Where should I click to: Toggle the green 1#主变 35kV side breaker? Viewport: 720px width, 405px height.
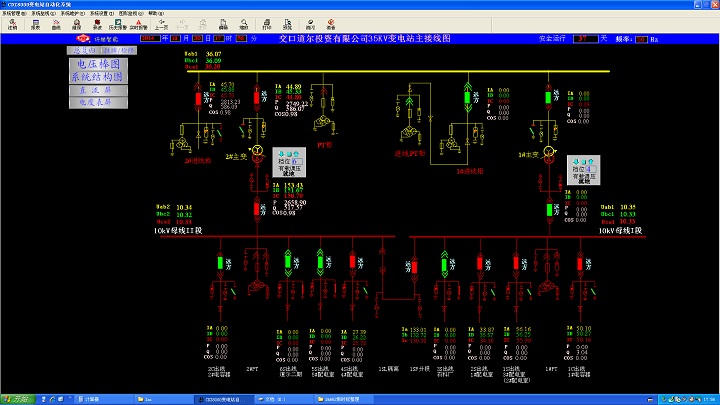coord(548,99)
